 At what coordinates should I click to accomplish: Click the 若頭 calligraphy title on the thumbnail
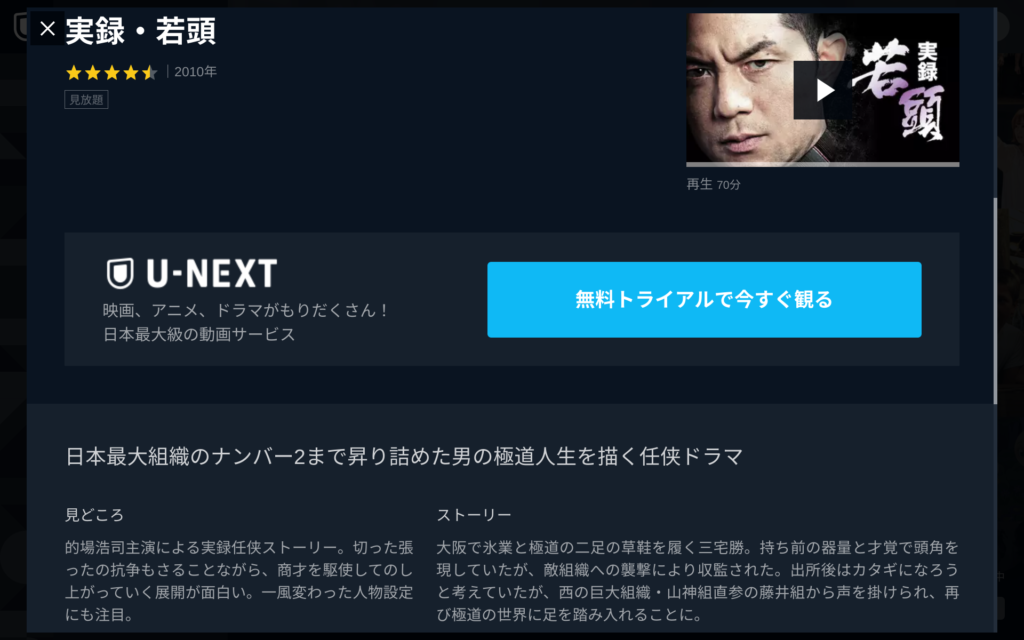[x=901, y=90]
